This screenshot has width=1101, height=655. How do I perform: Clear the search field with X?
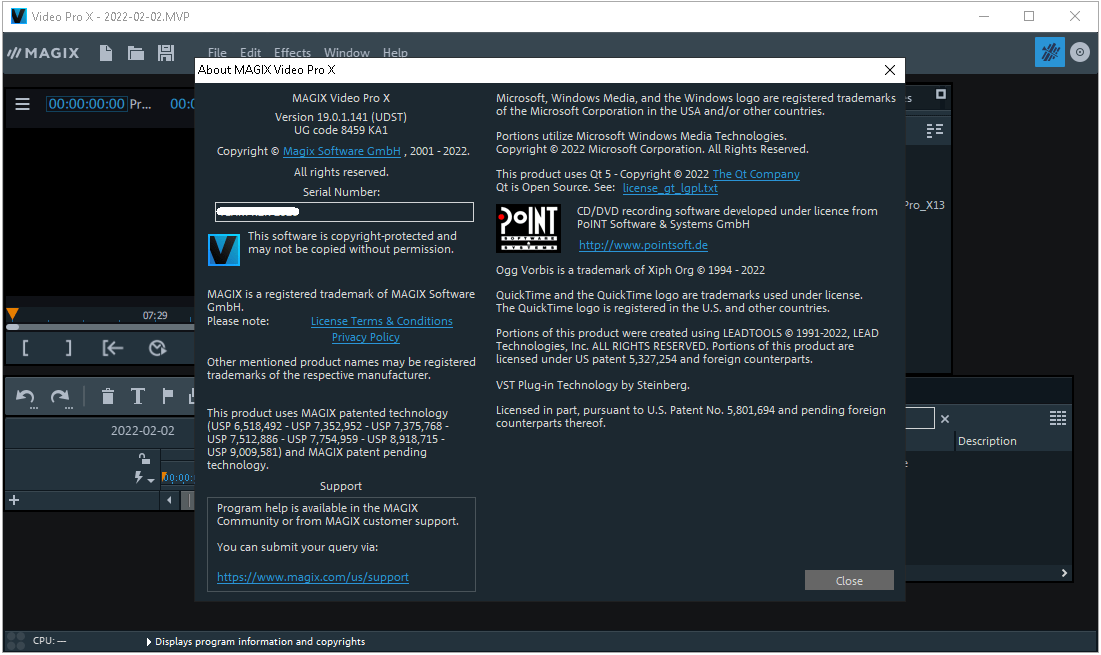[x=945, y=419]
